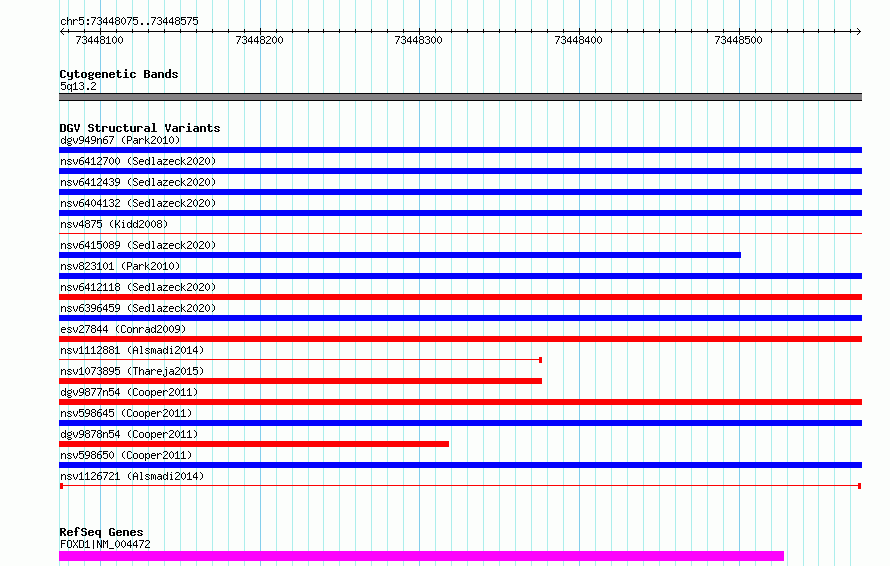Open variant esv27844 (Conrad2009) label
The width and height of the screenshot is (890, 566).
(123, 329)
